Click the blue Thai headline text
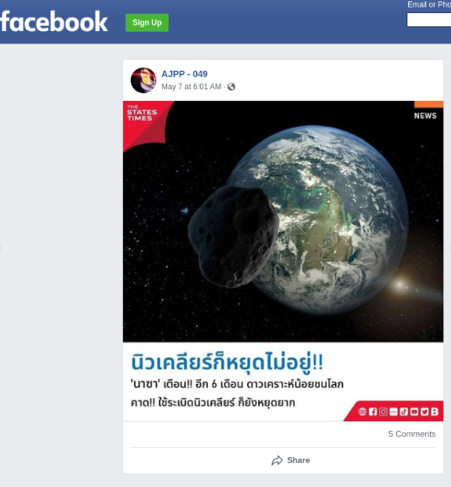451x487 pixels. click(x=227, y=362)
